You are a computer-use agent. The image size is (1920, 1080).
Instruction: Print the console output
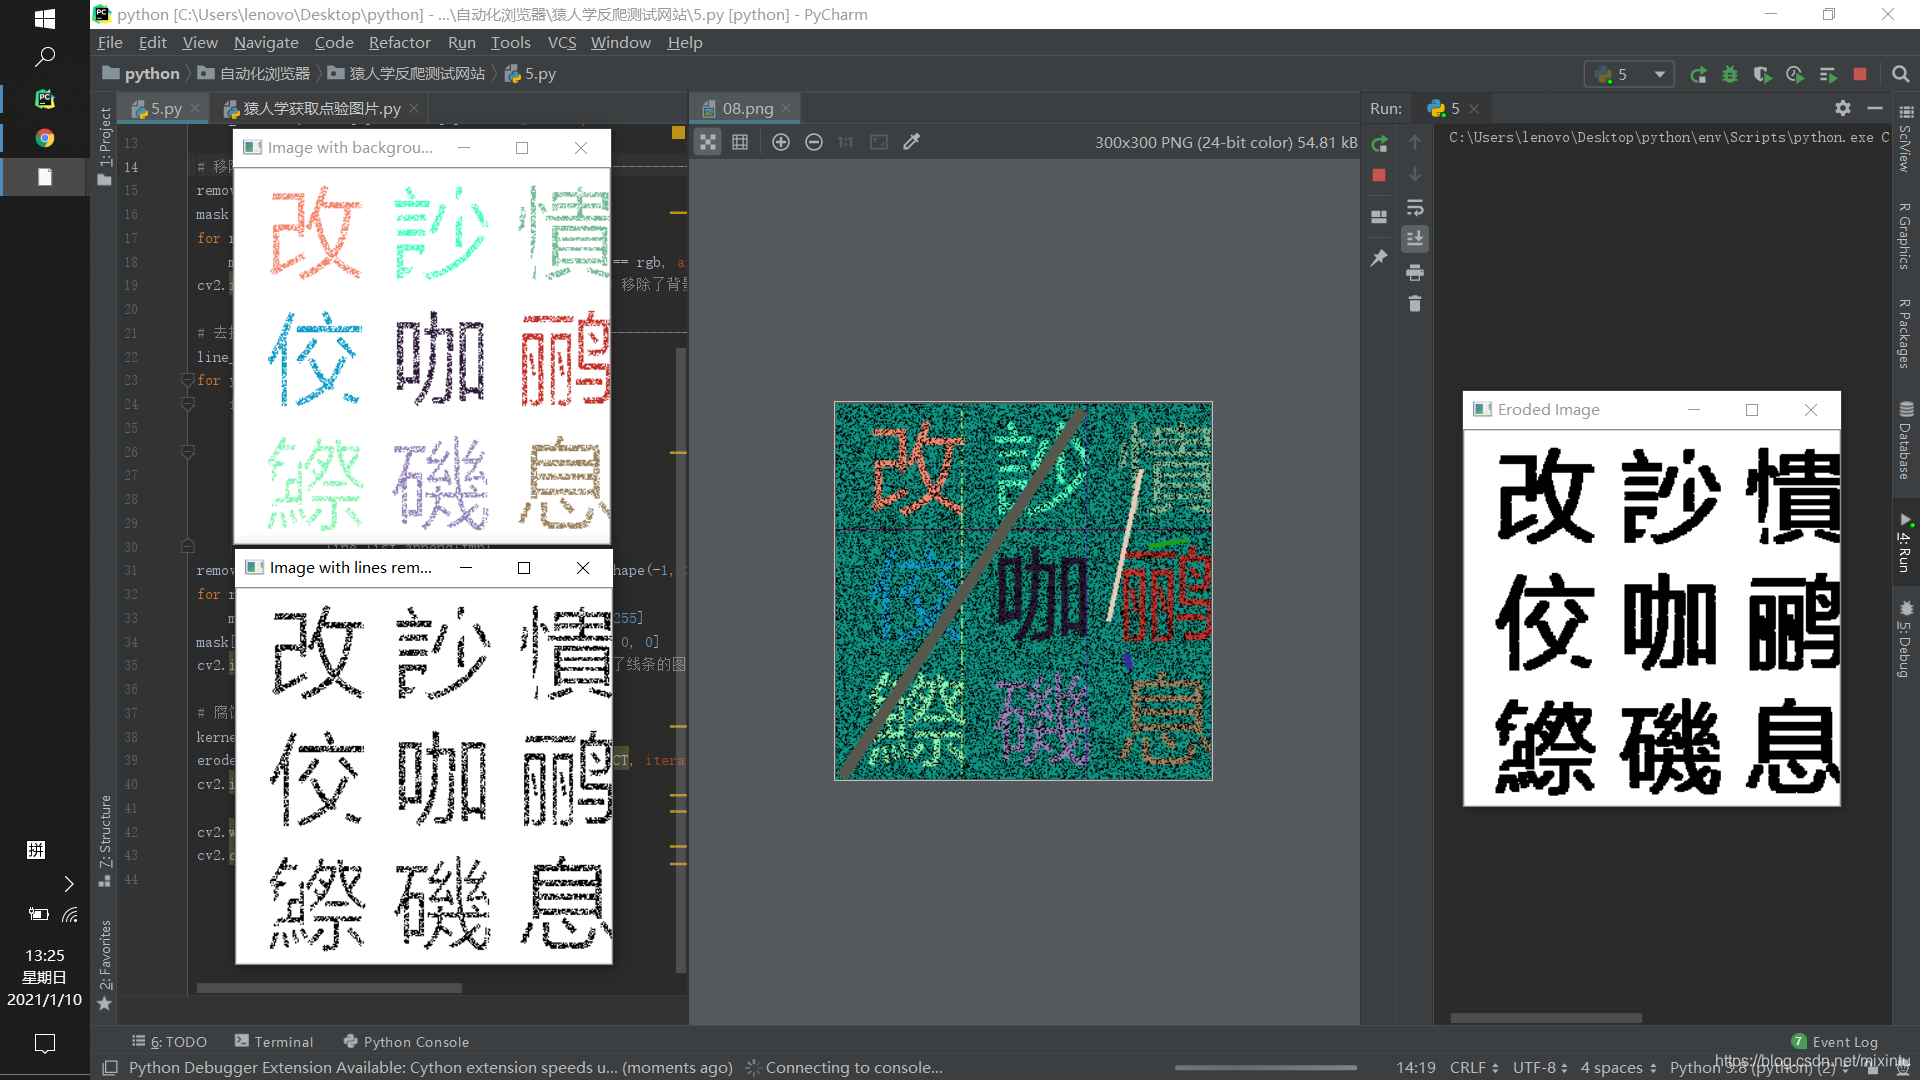[1415, 271]
